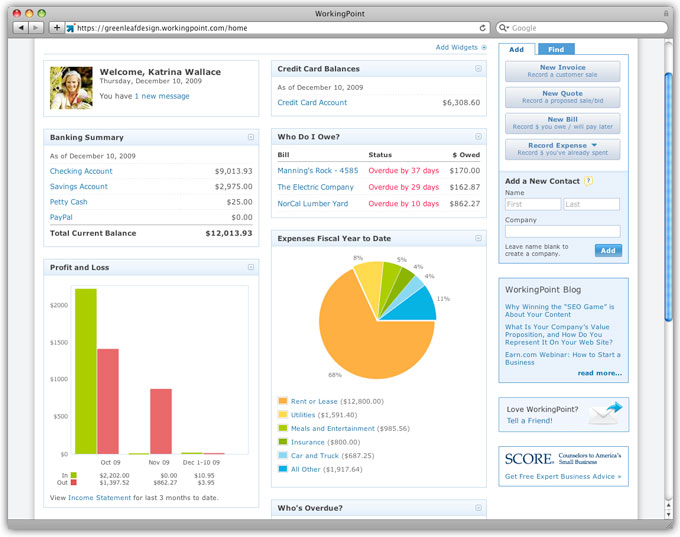Image resolution: width=680 pixels, height=537 pixels.
Task: Click the New Quote button
Action: 562,97
